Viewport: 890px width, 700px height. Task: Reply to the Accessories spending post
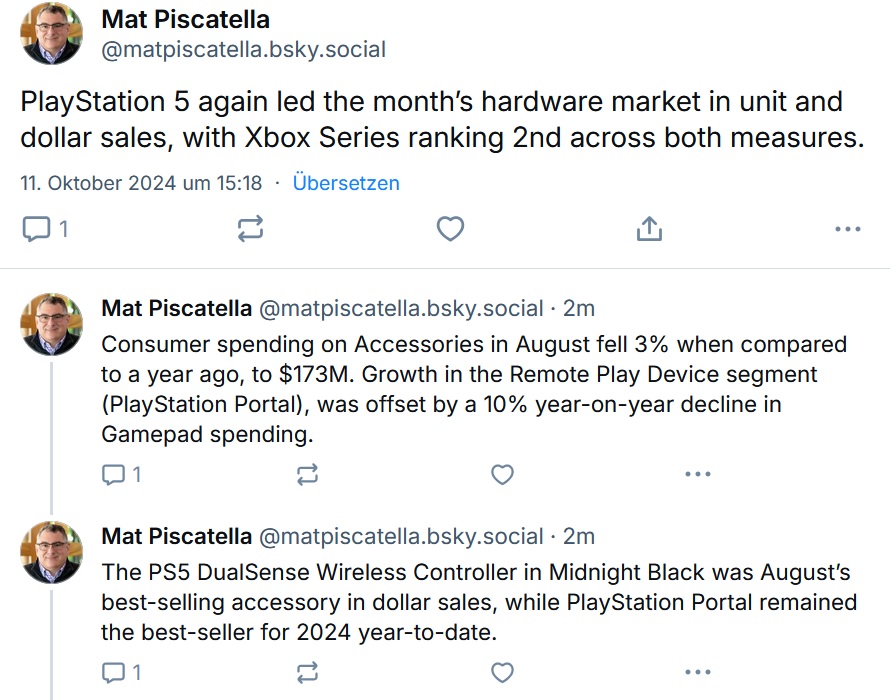click(121, 474)
